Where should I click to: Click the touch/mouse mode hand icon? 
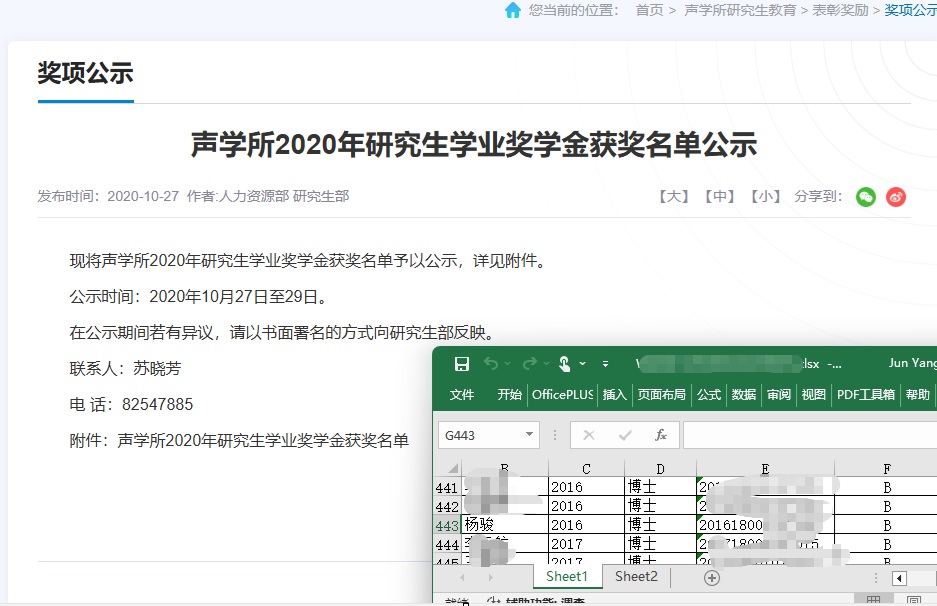point(565,363)
